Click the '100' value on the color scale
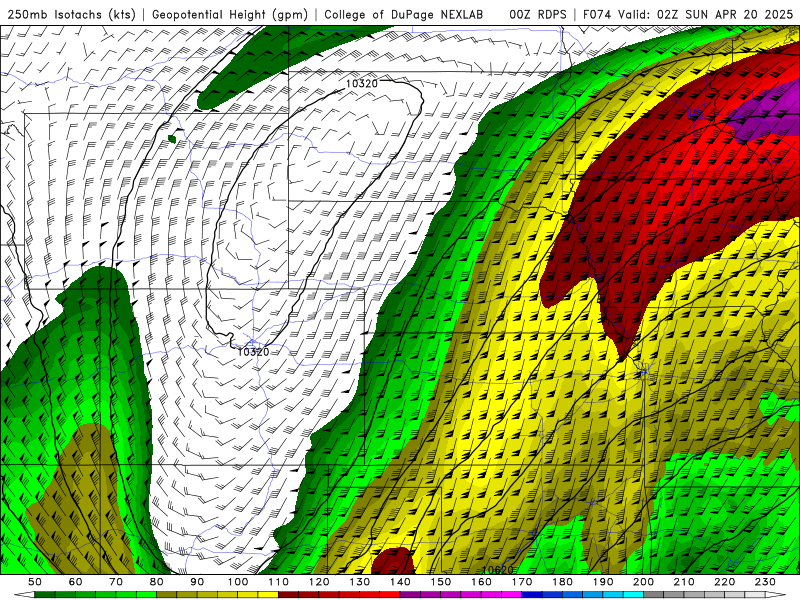The height and width of the screenshot is (600, 800). click(238, 582)
